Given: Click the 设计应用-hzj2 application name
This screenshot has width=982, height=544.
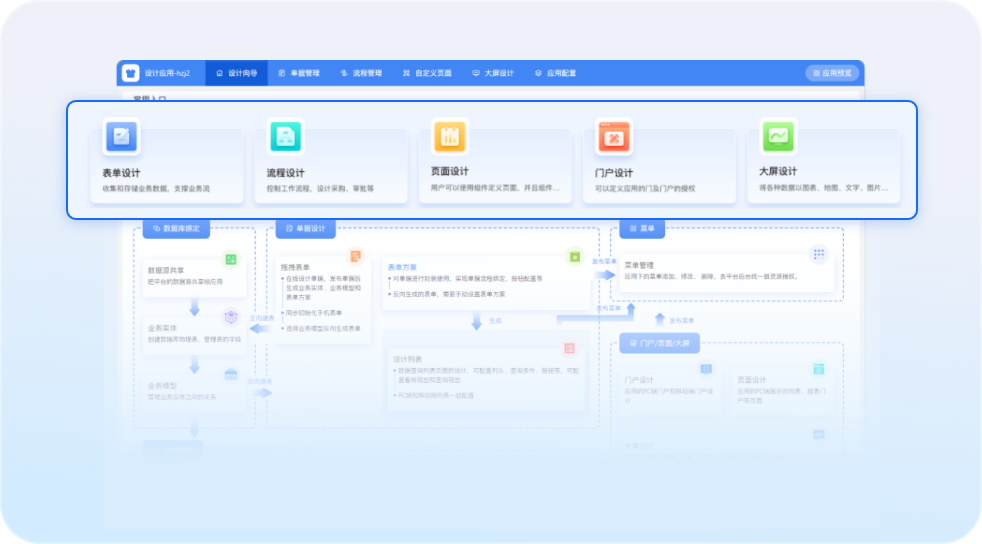Looking at the screenshot, I should click(x=167, y=73).
